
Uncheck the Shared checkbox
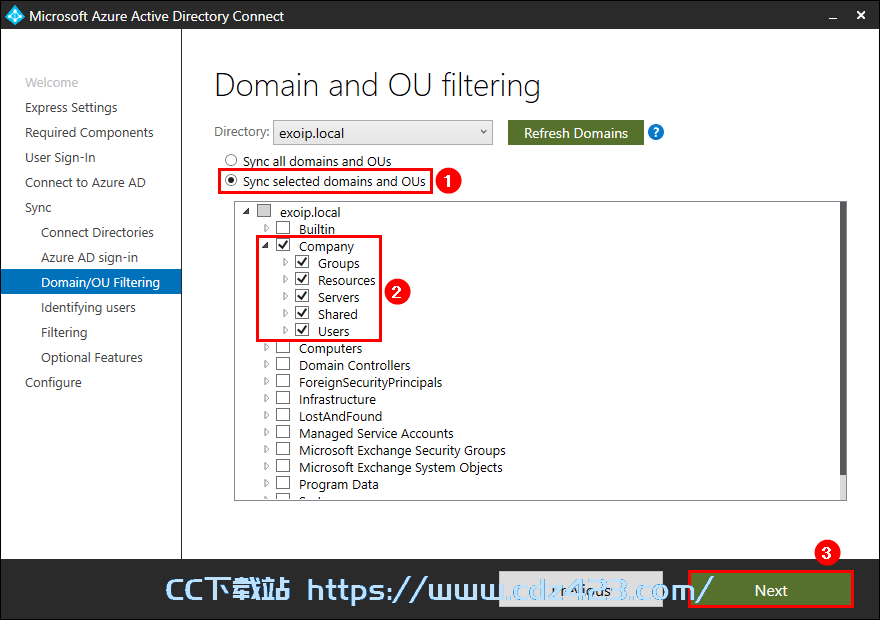(x=302, y=313)
